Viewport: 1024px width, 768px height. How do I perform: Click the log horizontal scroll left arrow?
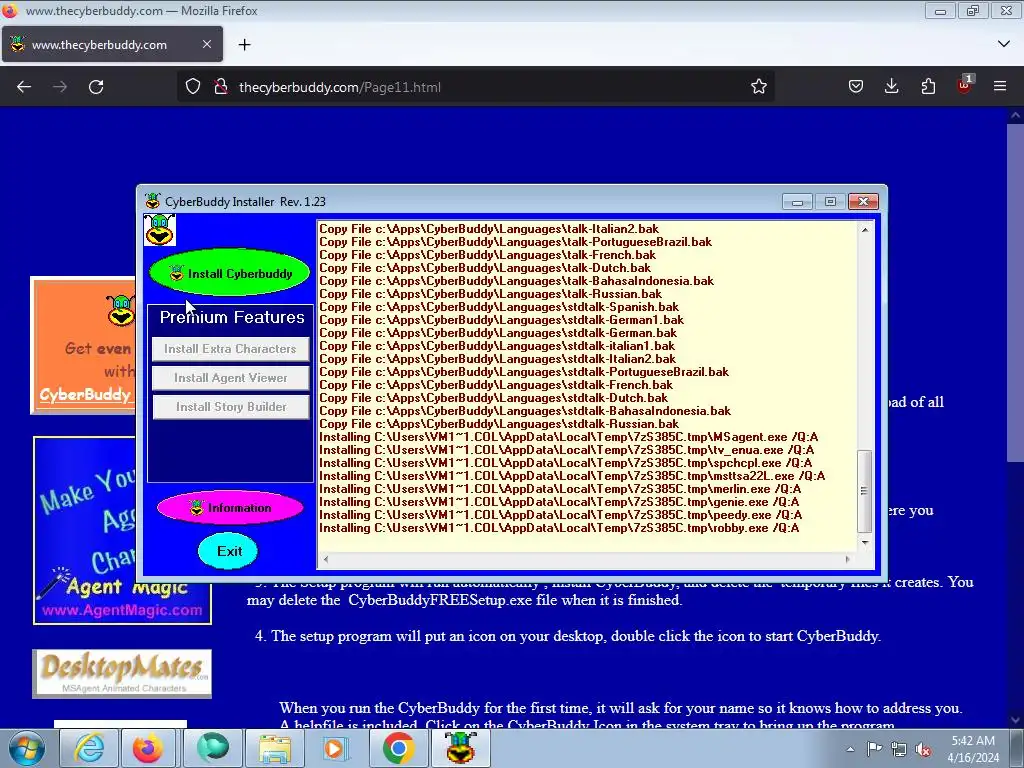point(326,559)
